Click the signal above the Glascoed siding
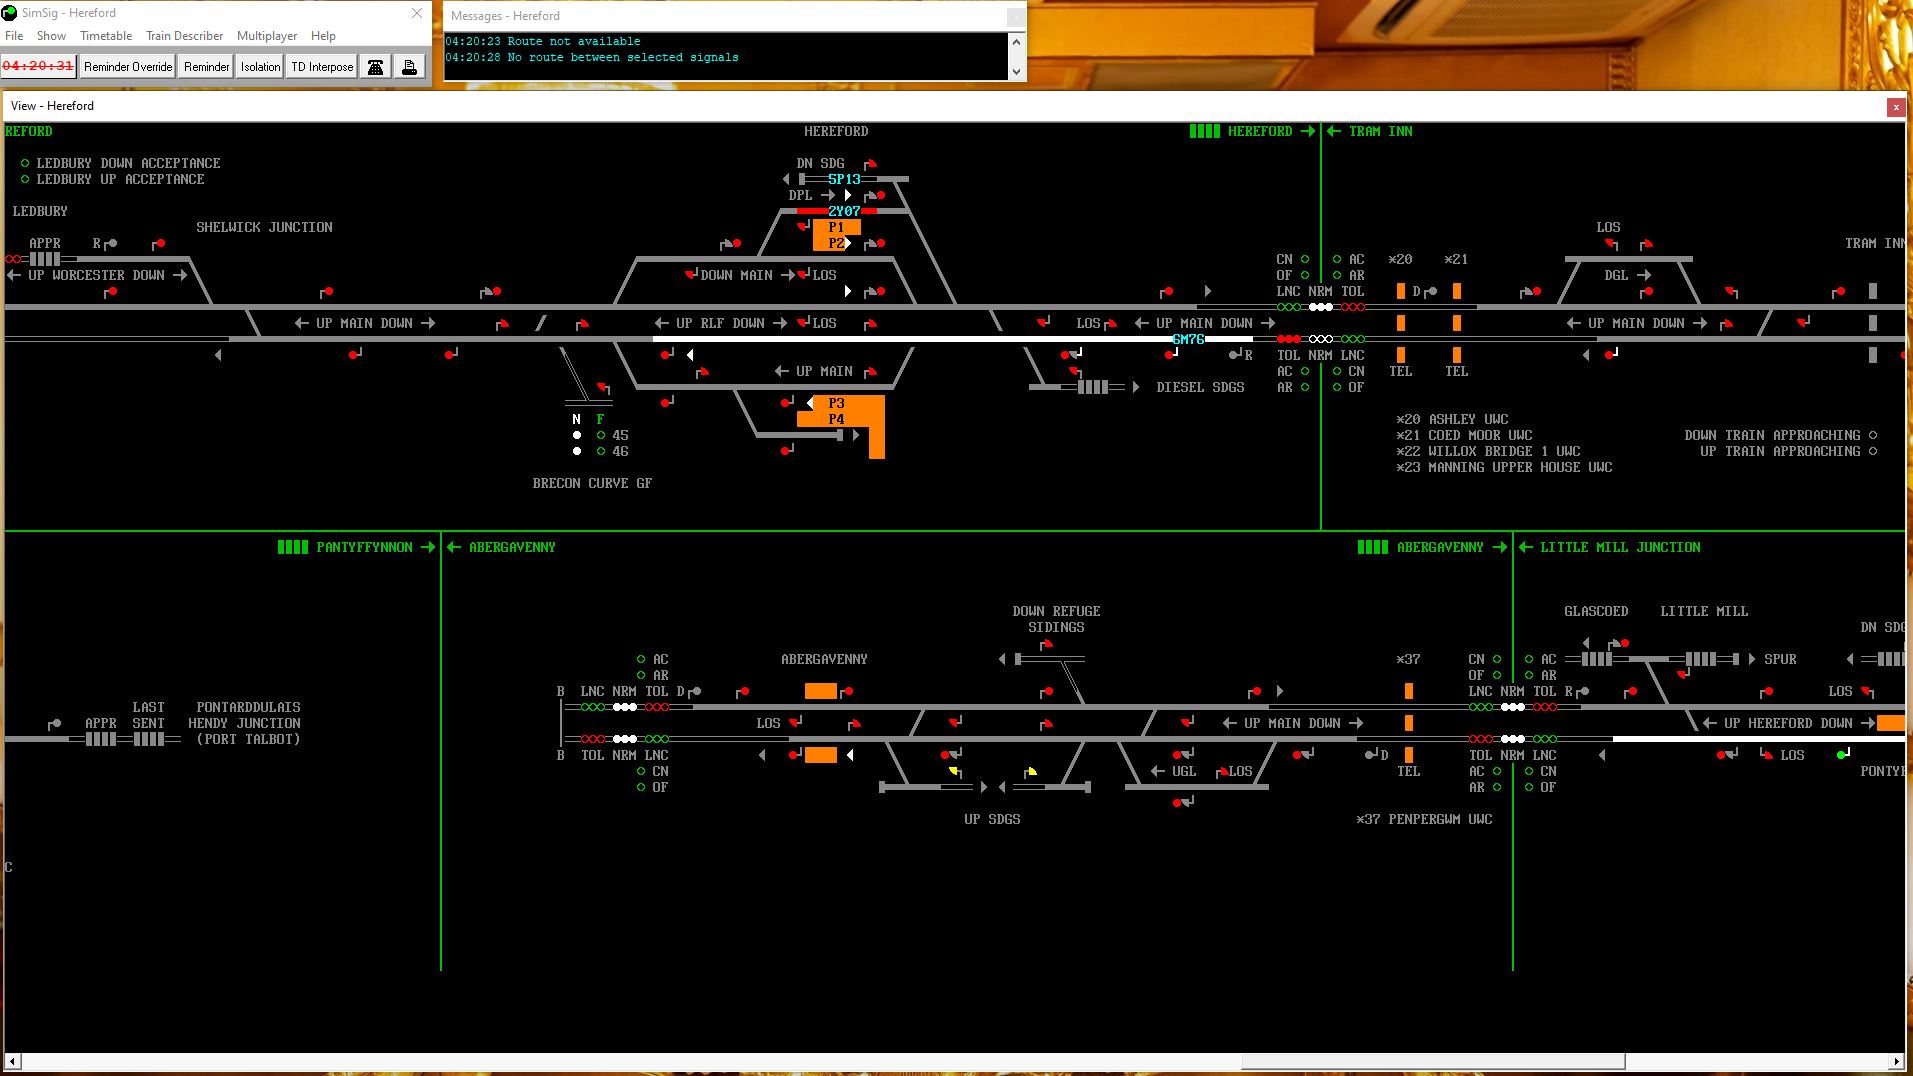Screen dimensions: 1913x1076 (1619, 643)
